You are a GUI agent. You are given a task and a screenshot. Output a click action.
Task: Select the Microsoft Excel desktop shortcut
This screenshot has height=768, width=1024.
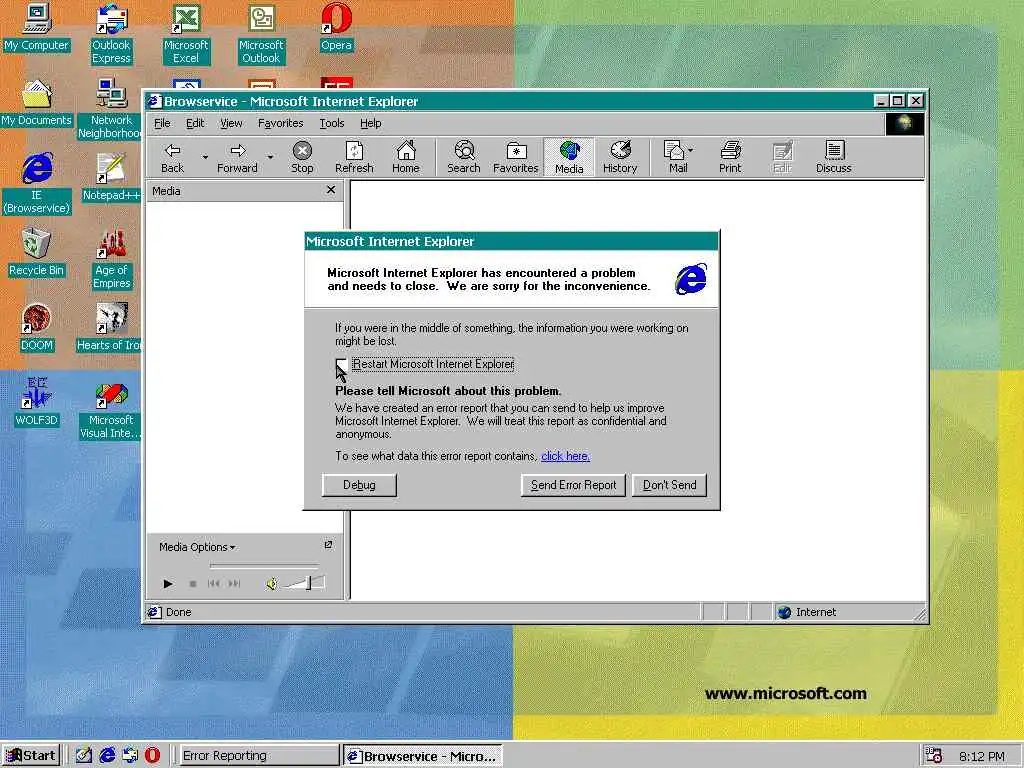186,34
